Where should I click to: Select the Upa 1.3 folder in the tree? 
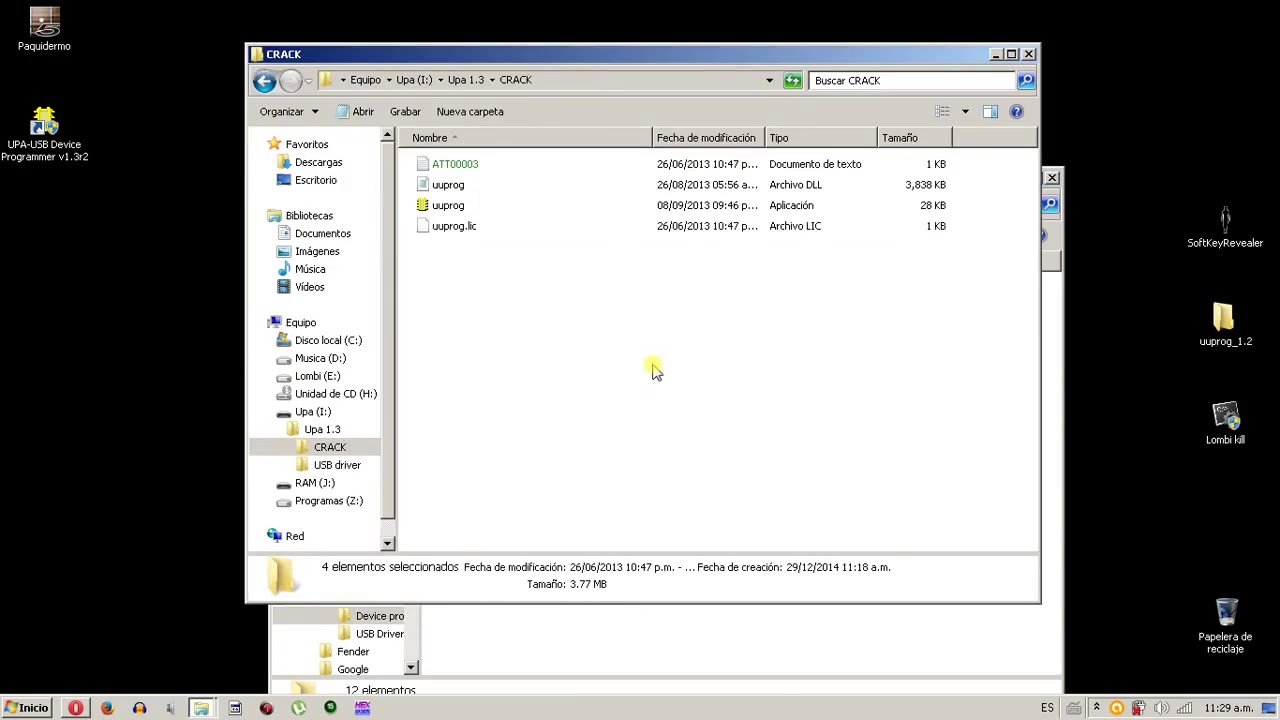coord(321,429)
